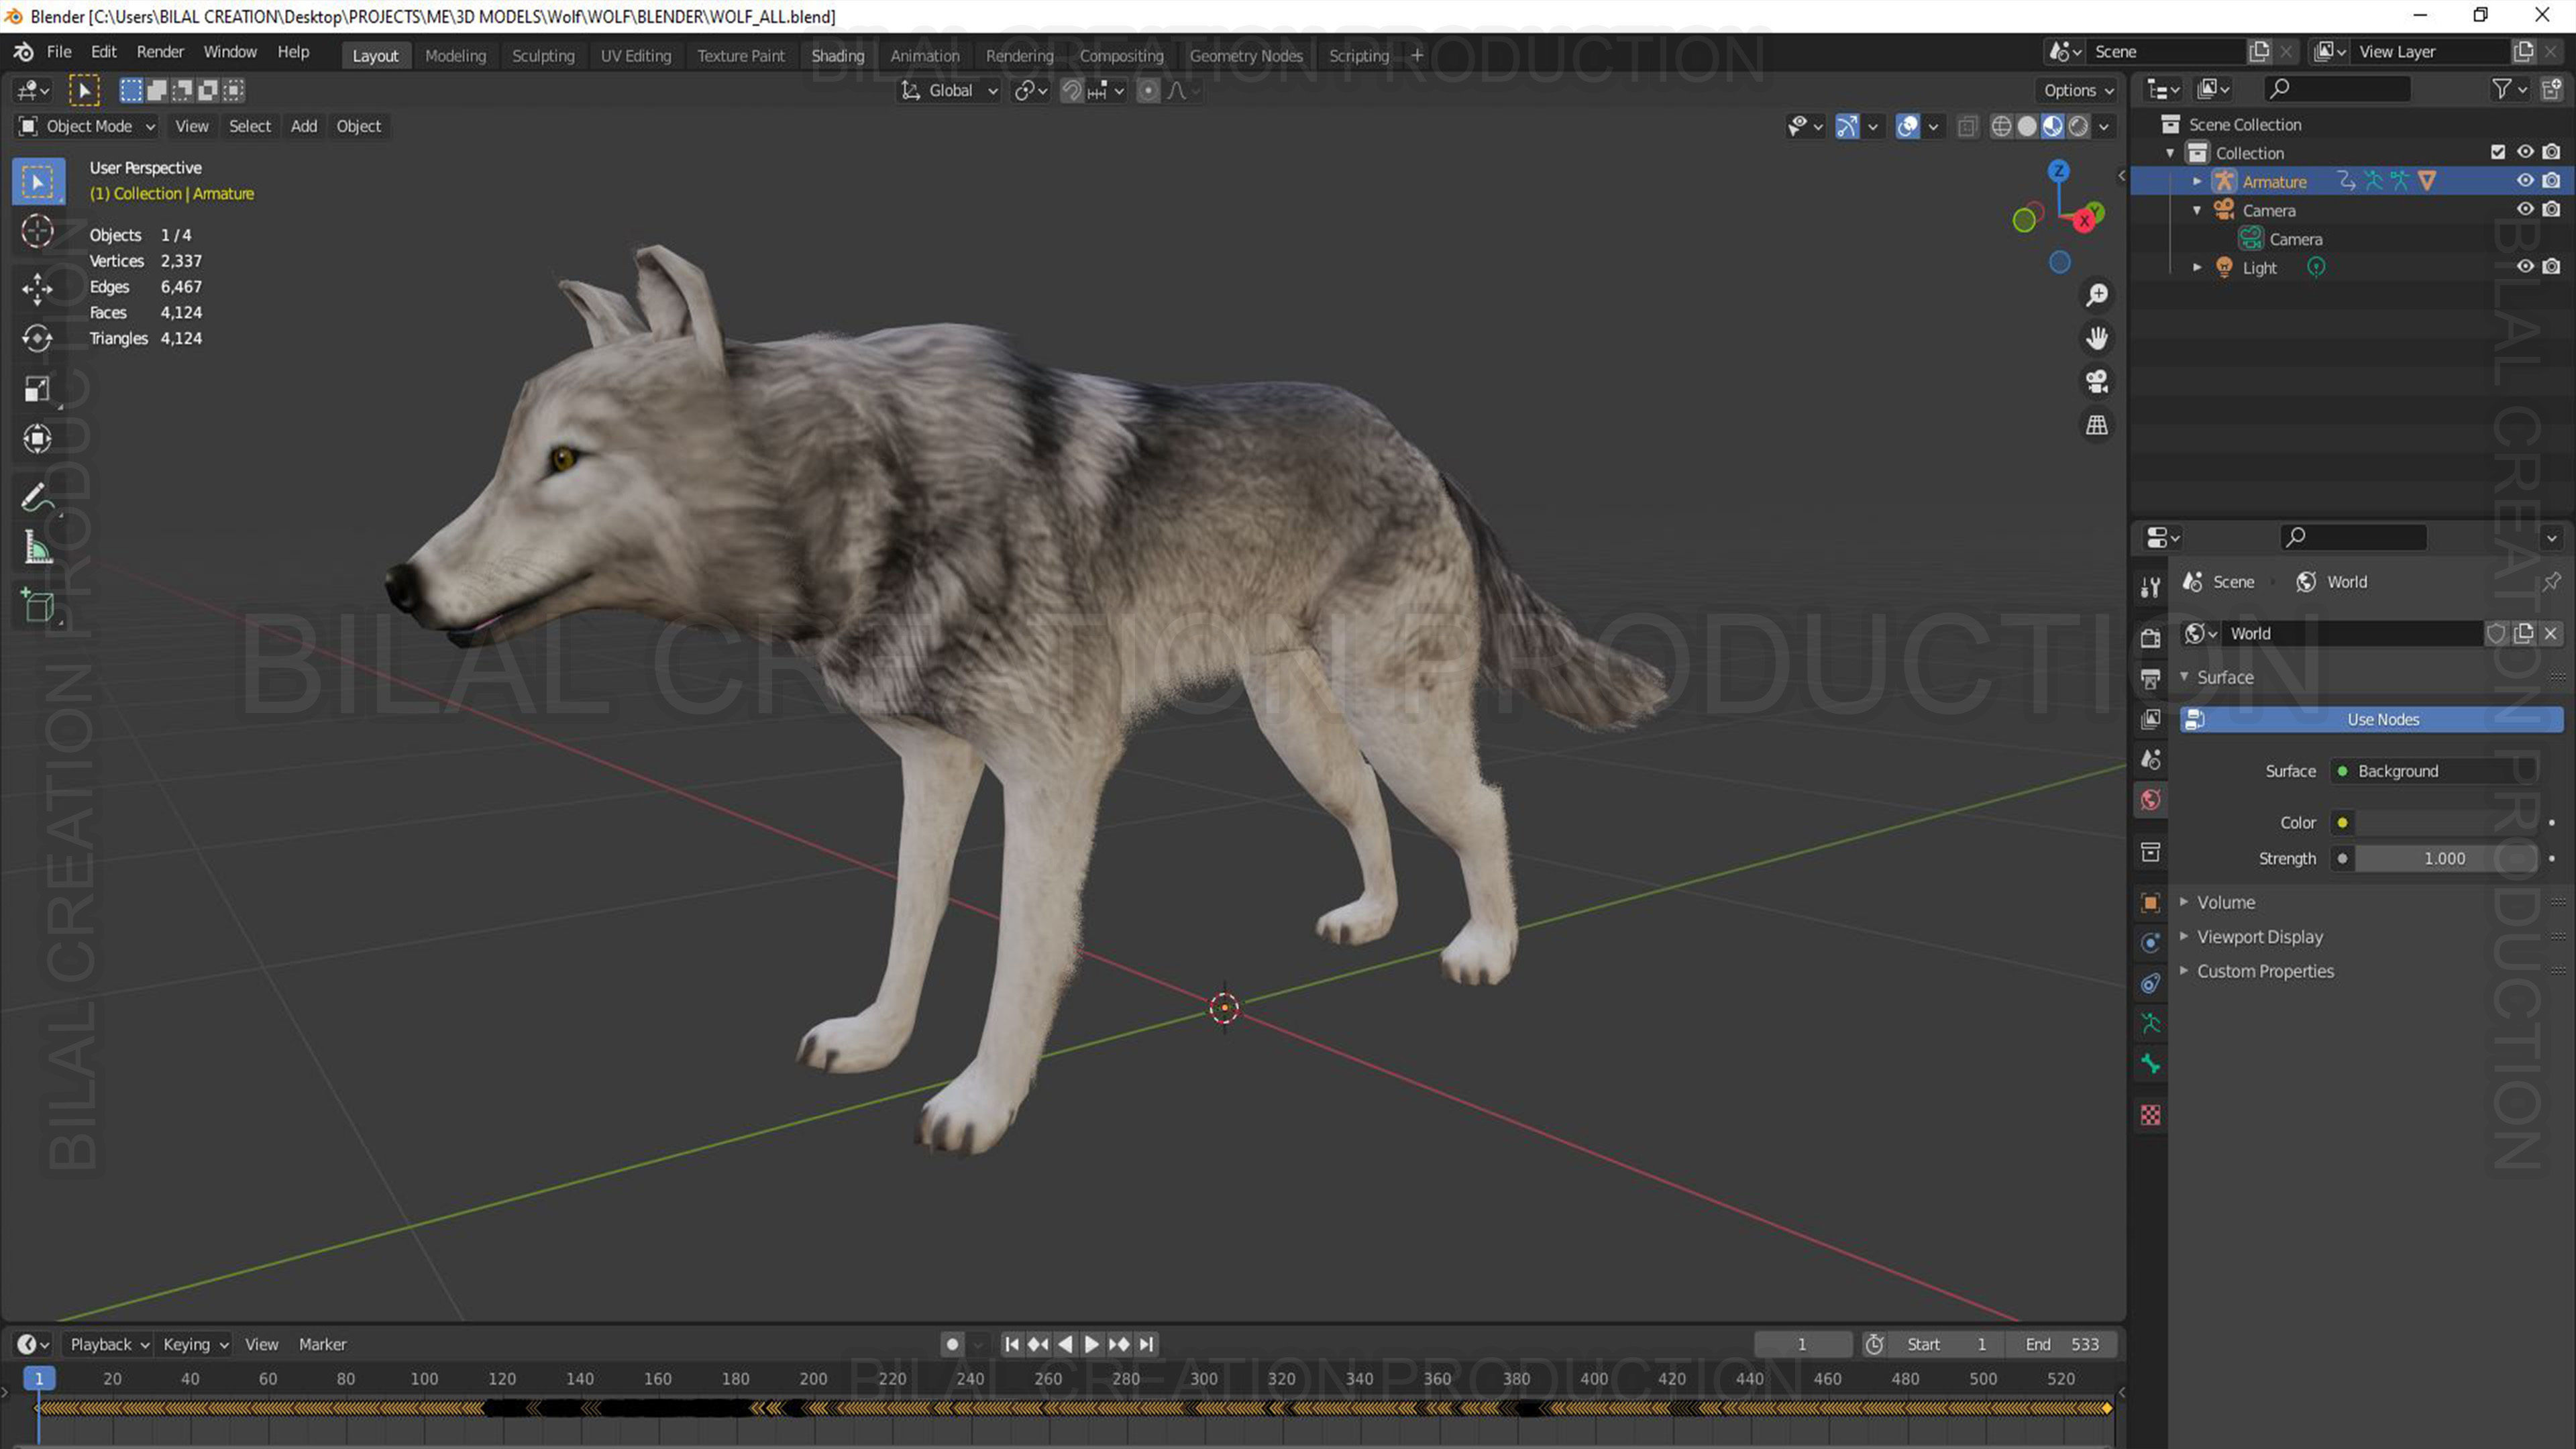The height and width of the screenshot is (1449, 2576).
Task: Toggle X-ray display in viewport header
Action: click(x=1968, y=126)
